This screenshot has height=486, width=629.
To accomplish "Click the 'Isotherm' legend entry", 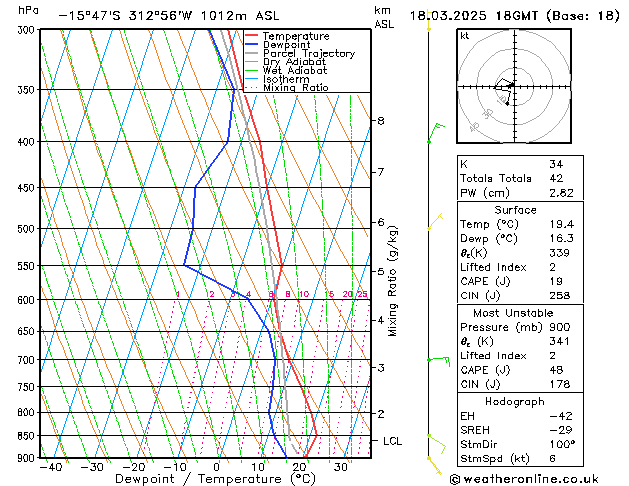I will point(286,79).
